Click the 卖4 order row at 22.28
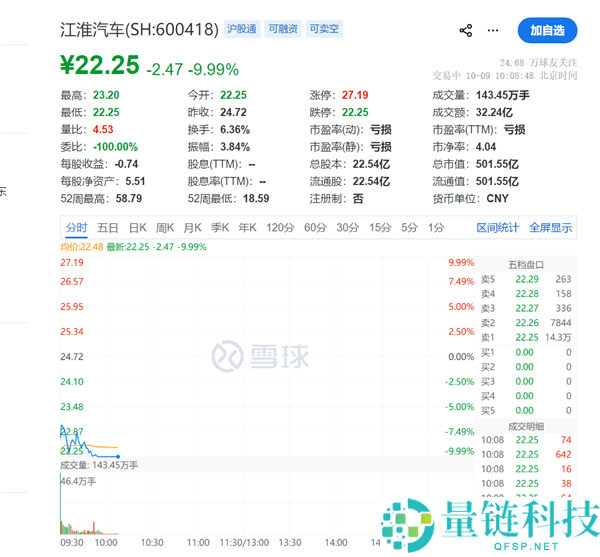The height and width of the screenshot is (557, 600). tap(526, 294)
